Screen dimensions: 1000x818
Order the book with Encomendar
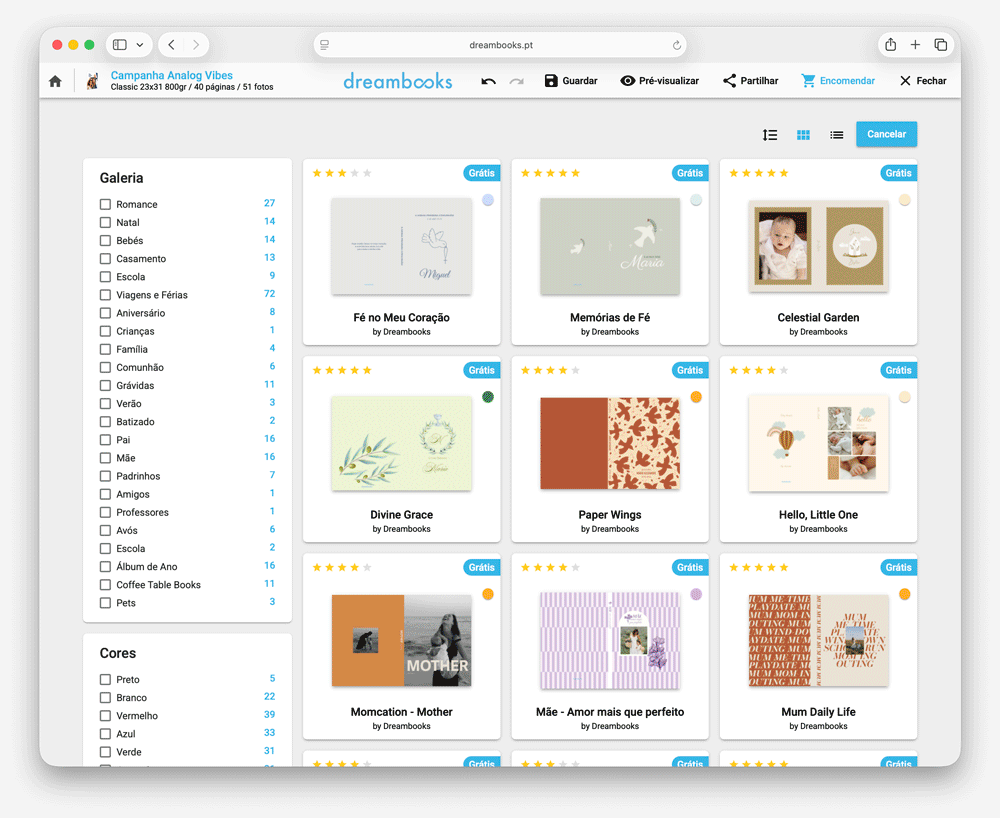[x=838, y=81]
